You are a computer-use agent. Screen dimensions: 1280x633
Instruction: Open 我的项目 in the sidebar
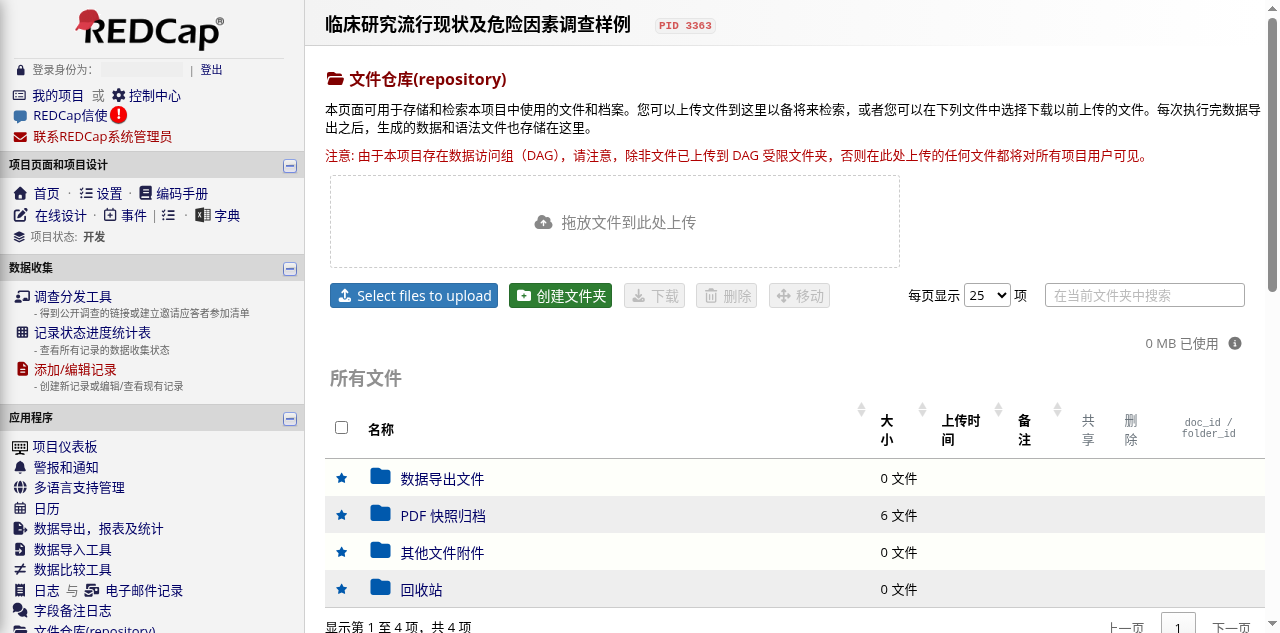pyautogui.click(x=58, y=96)
